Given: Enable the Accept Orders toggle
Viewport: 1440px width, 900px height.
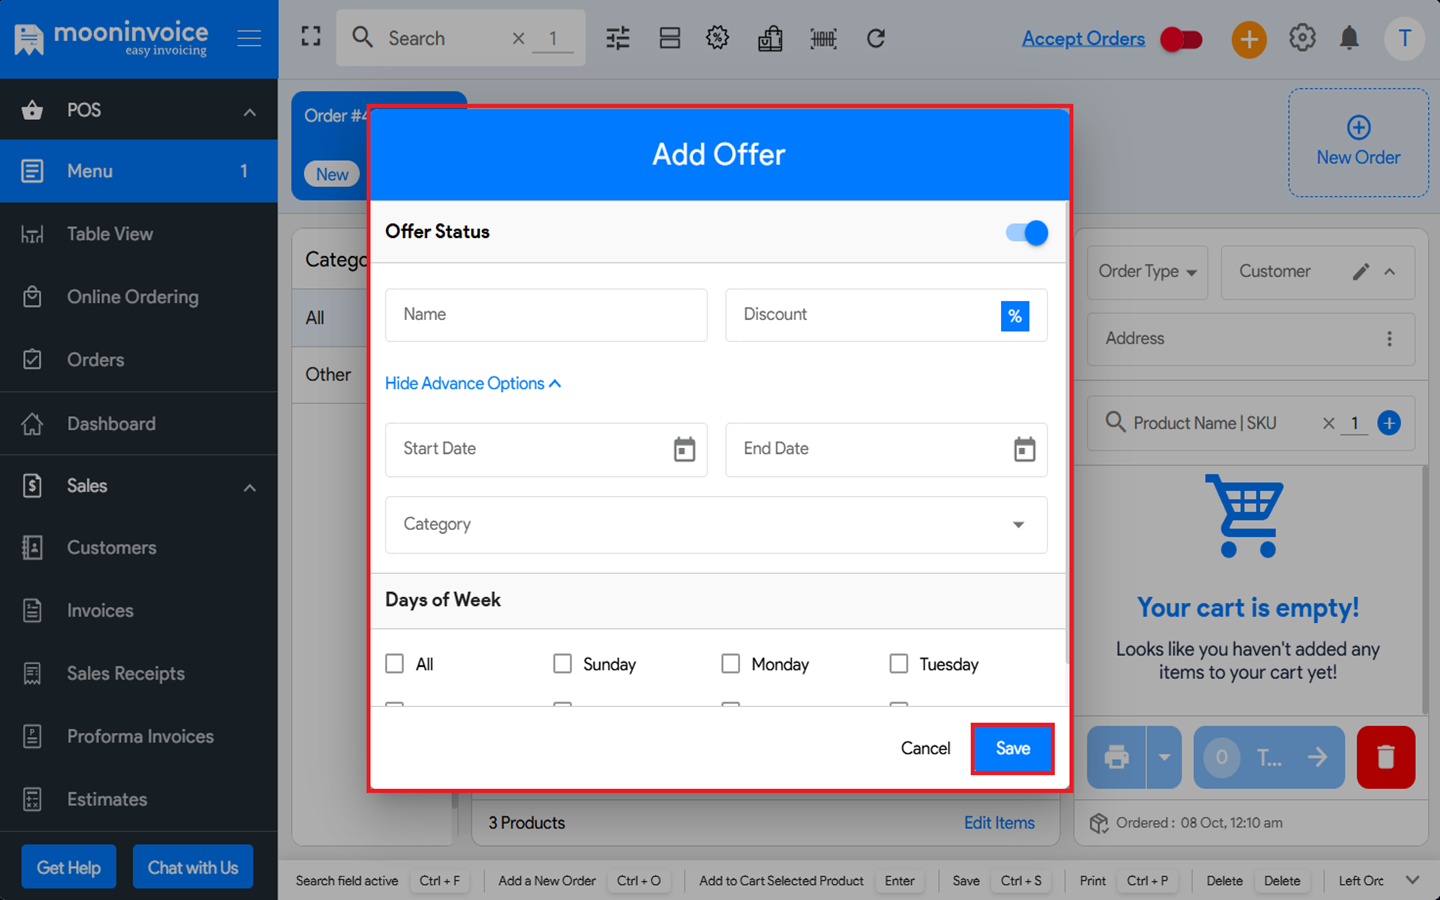Looking at the screenshot, I should 1181,40.
